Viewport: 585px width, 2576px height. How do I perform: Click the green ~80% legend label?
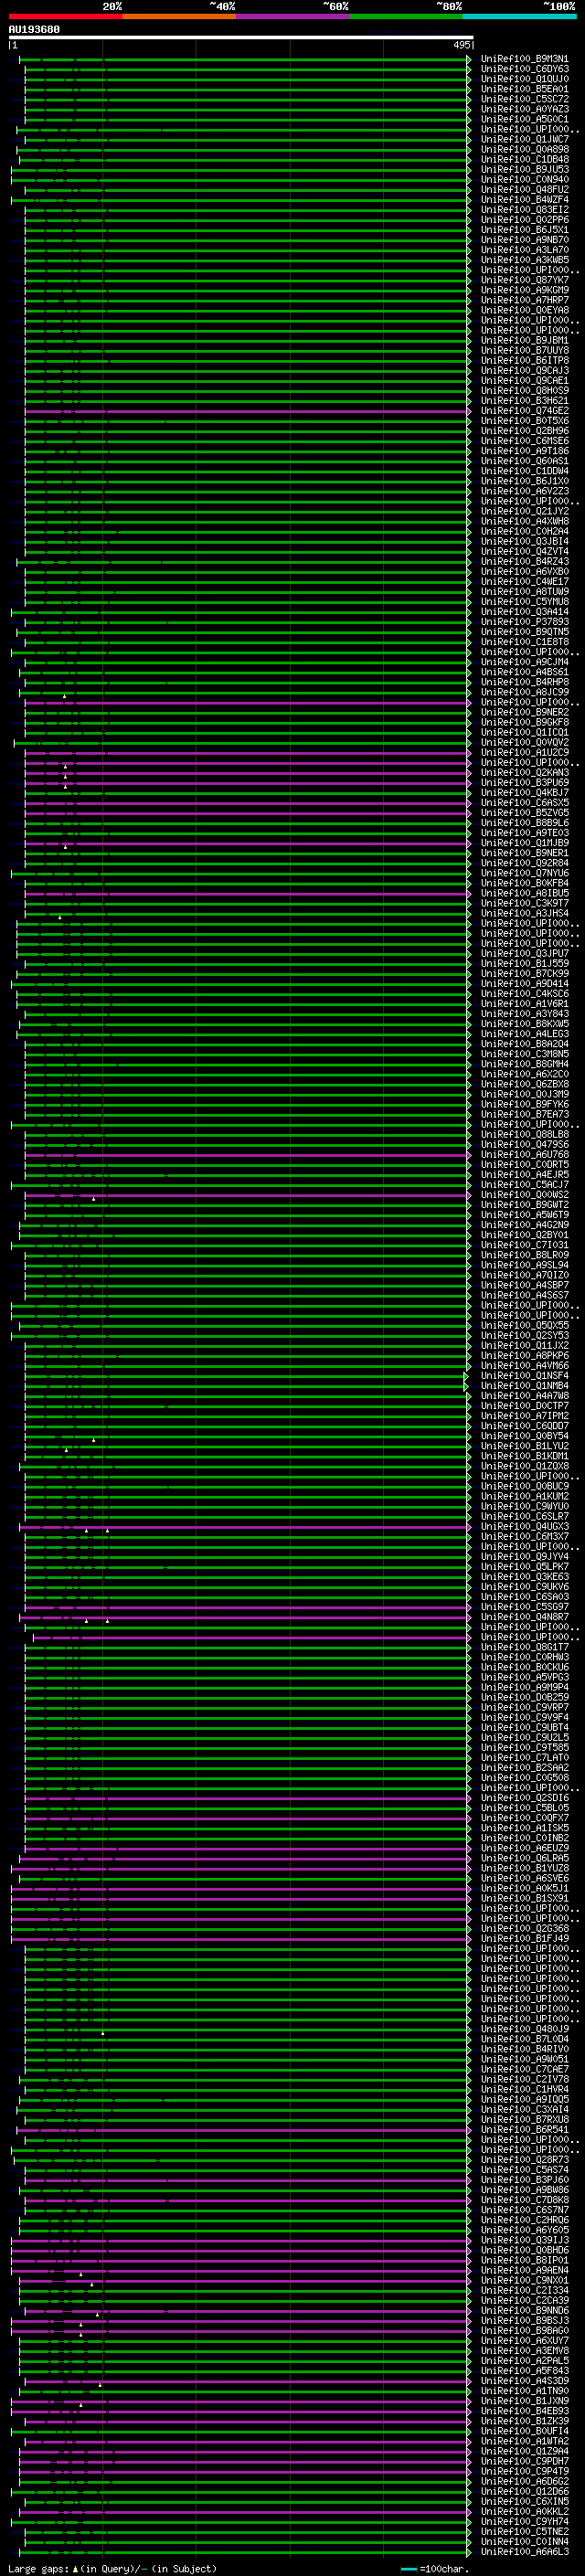click(449, 7)
